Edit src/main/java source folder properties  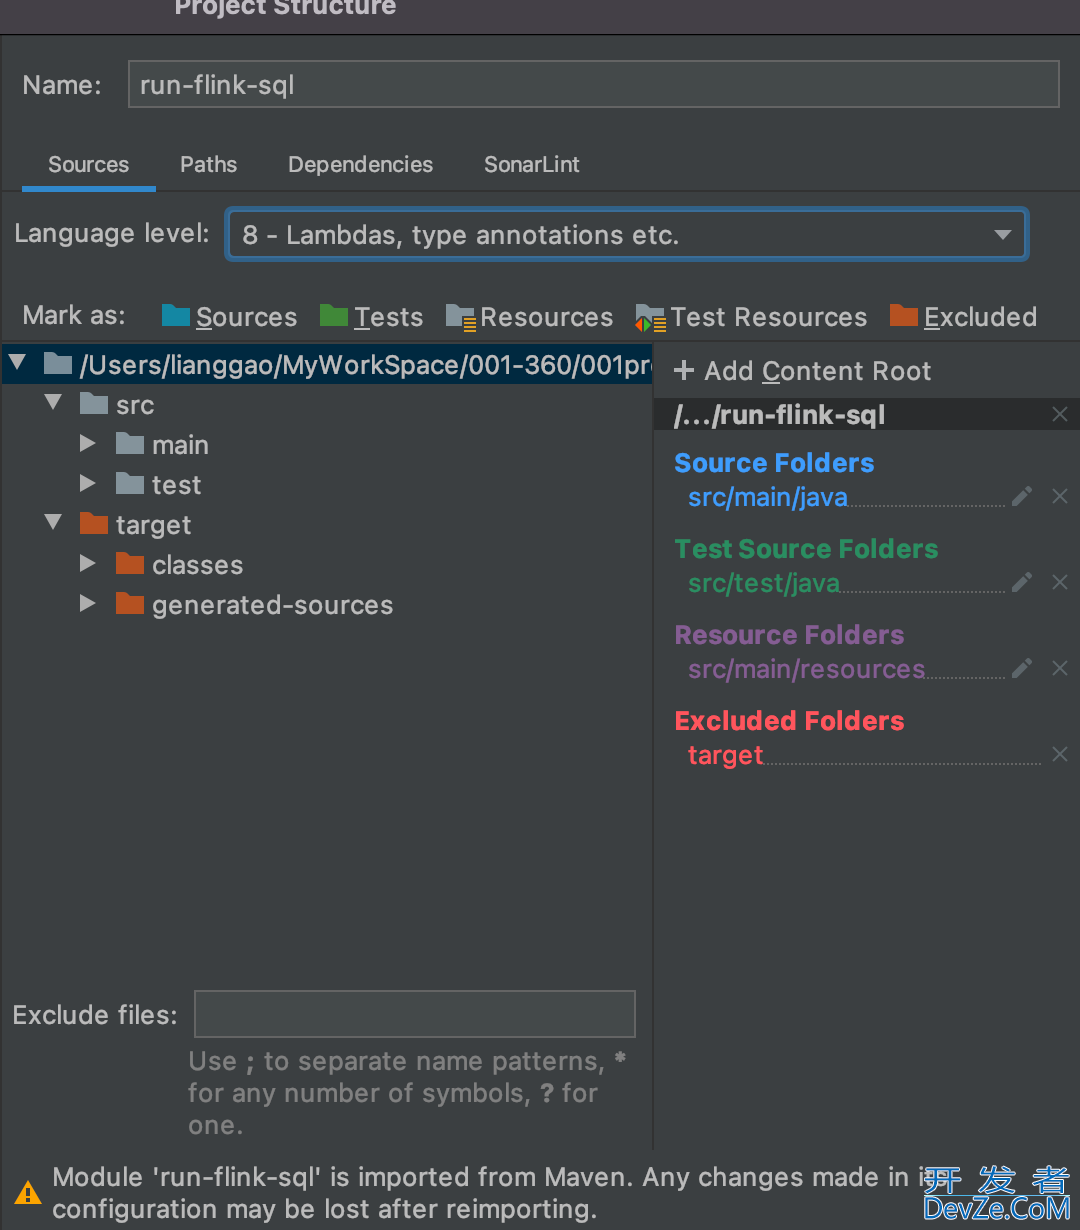(1021, 497)
